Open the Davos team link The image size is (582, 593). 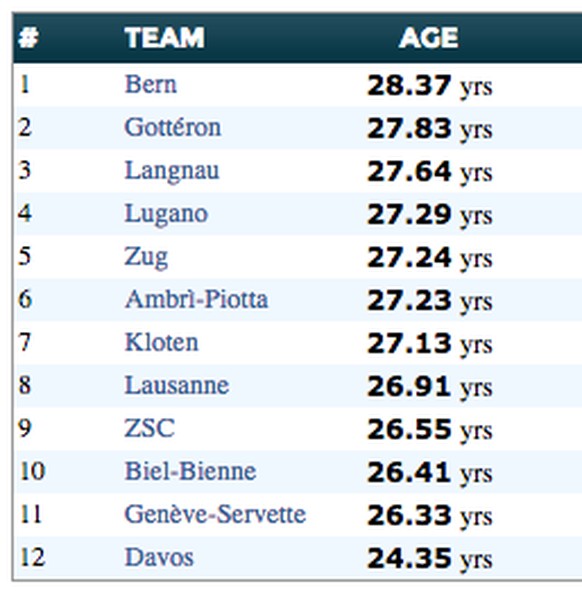(x=159, y=557)
